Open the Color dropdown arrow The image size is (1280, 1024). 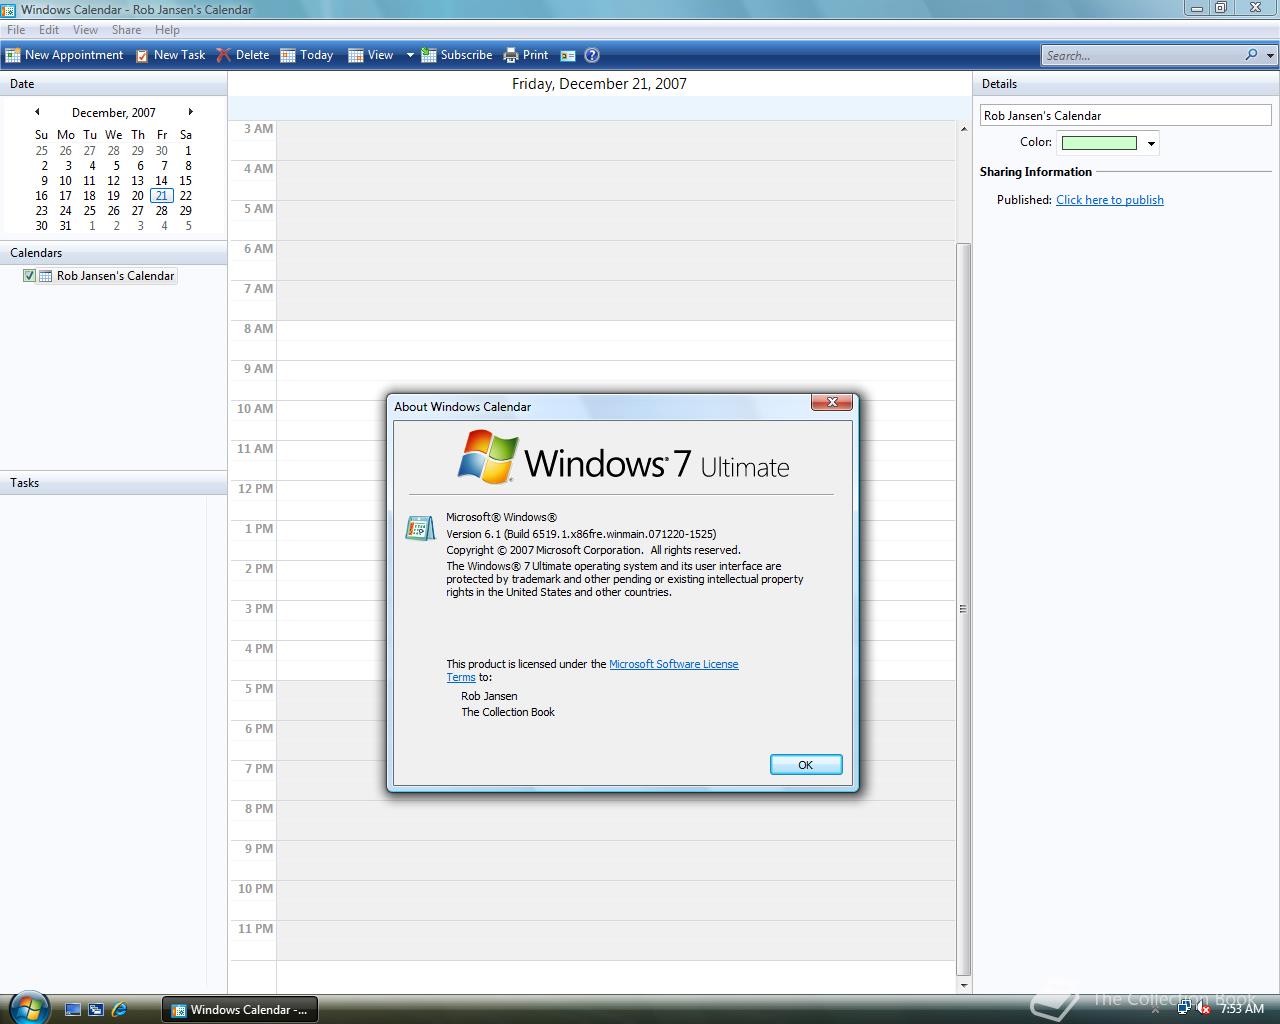coord(1151,143)
